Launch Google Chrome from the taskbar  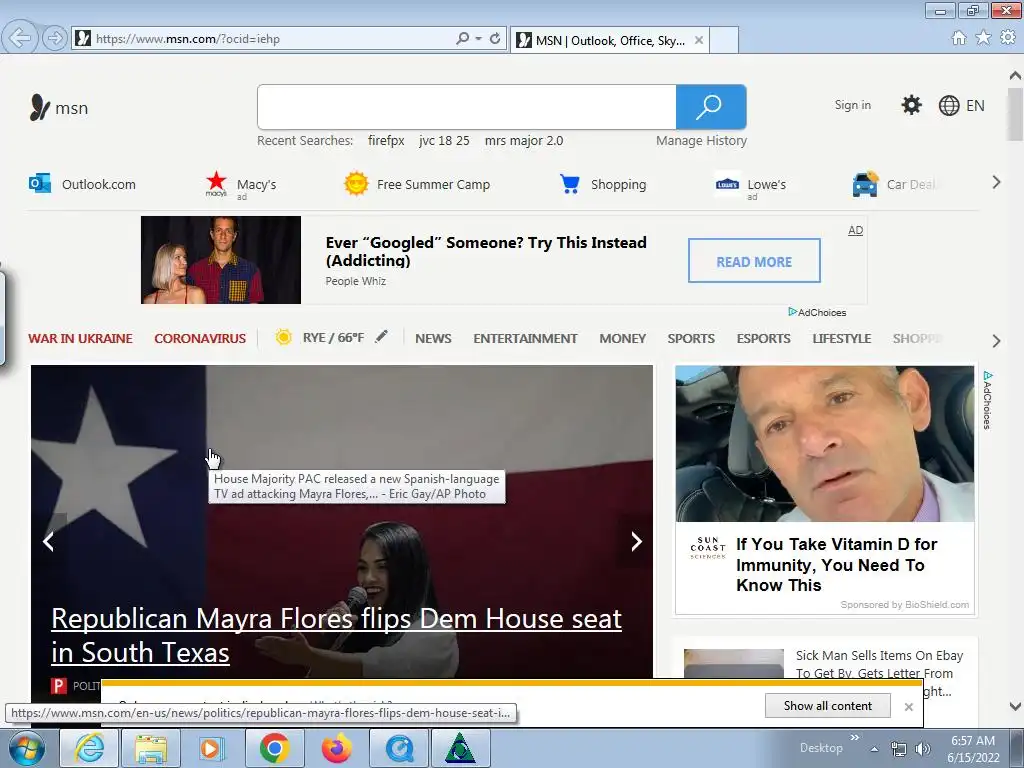click(x=274, y=748)
